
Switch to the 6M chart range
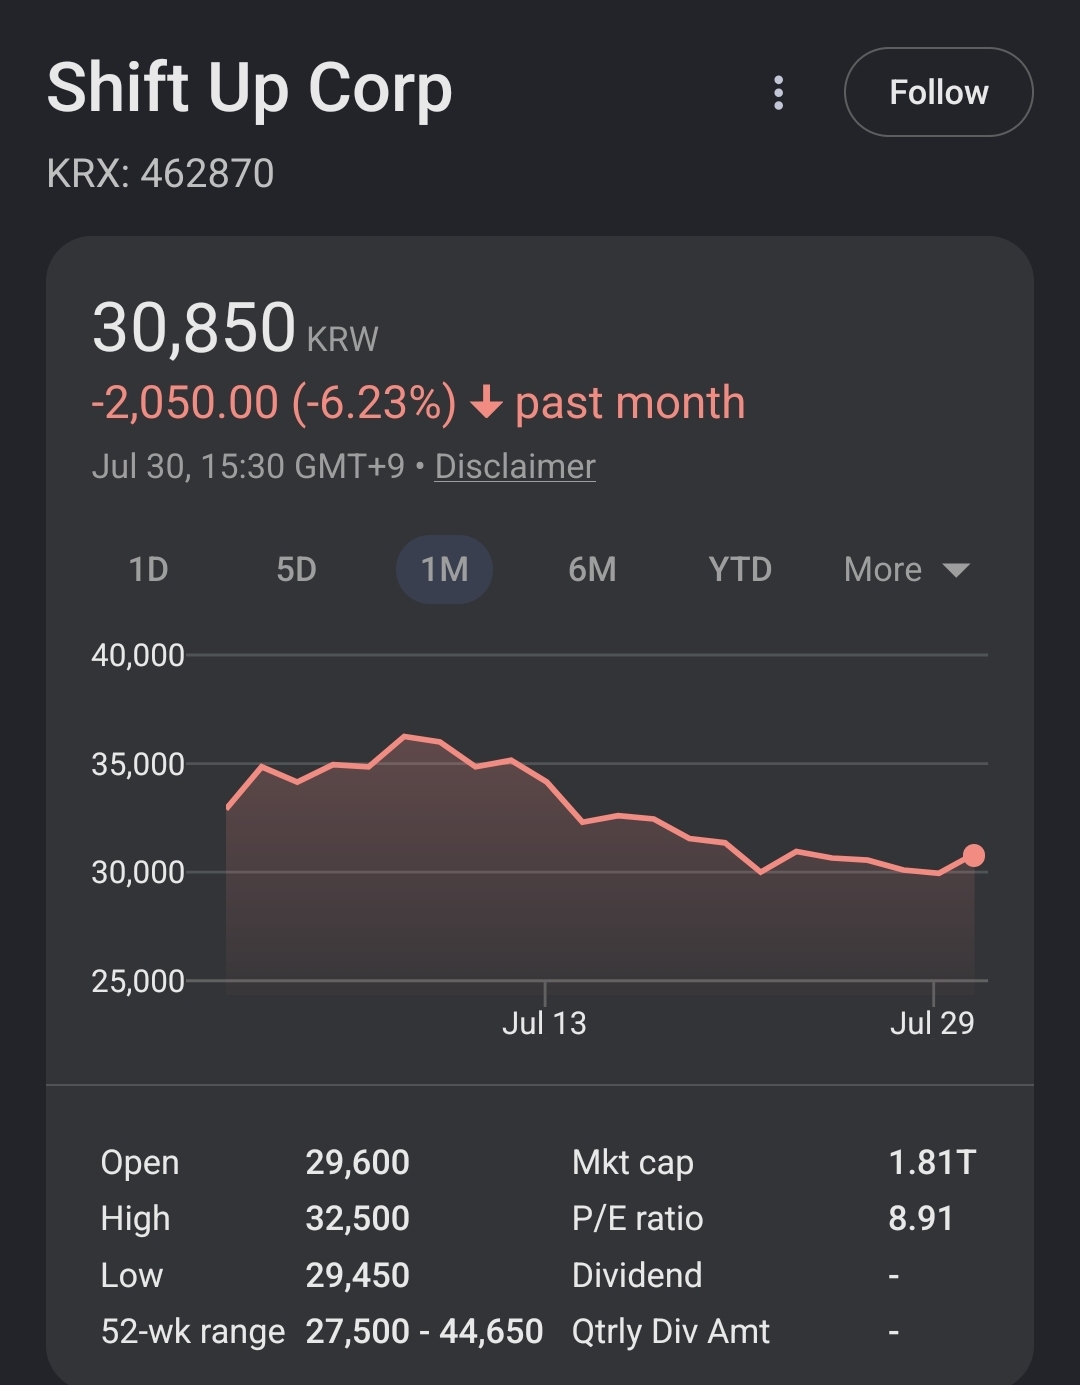pos(592,570)
